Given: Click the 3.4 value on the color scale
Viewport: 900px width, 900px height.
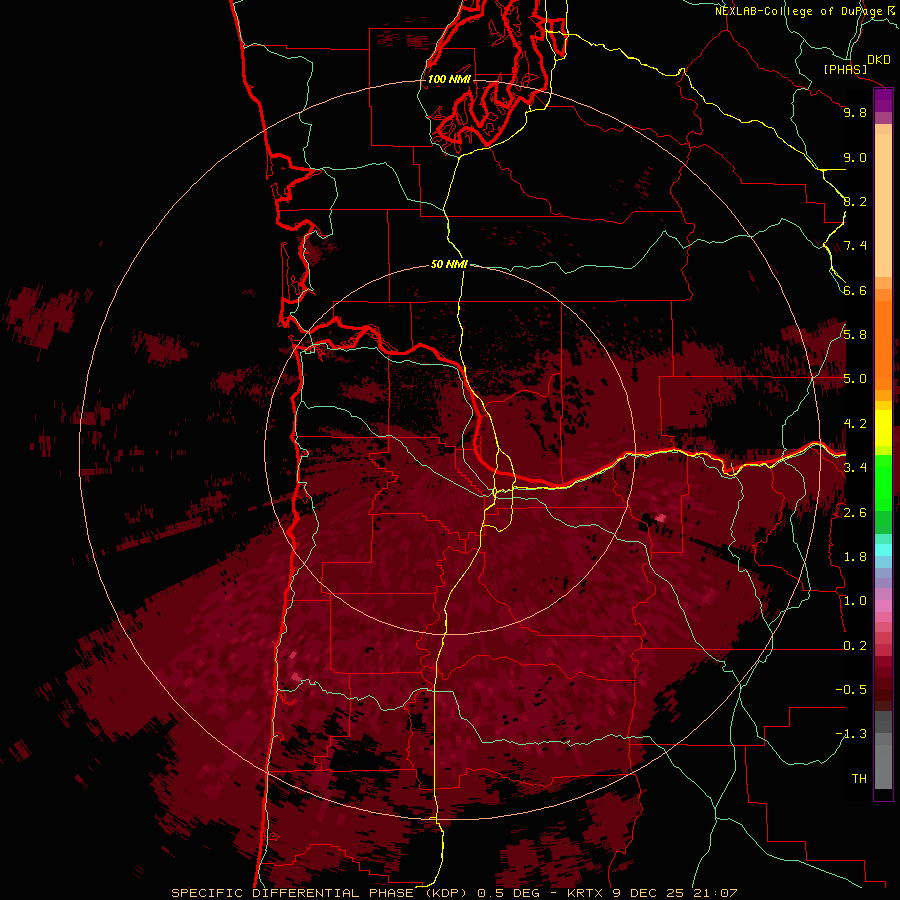Looking at the screenshot, I should click(x=855, y=468).
